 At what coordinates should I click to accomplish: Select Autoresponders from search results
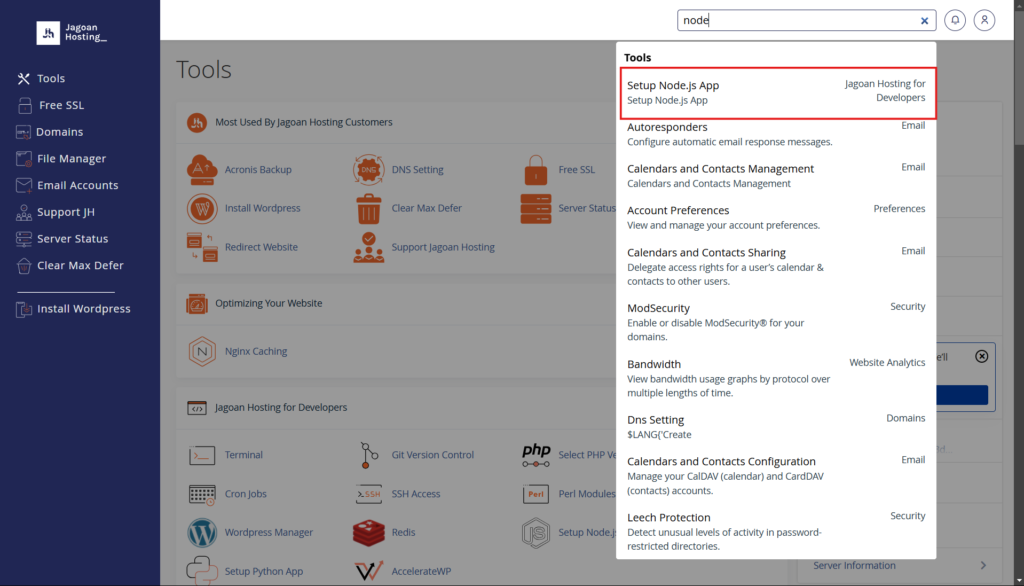[667, 128]
